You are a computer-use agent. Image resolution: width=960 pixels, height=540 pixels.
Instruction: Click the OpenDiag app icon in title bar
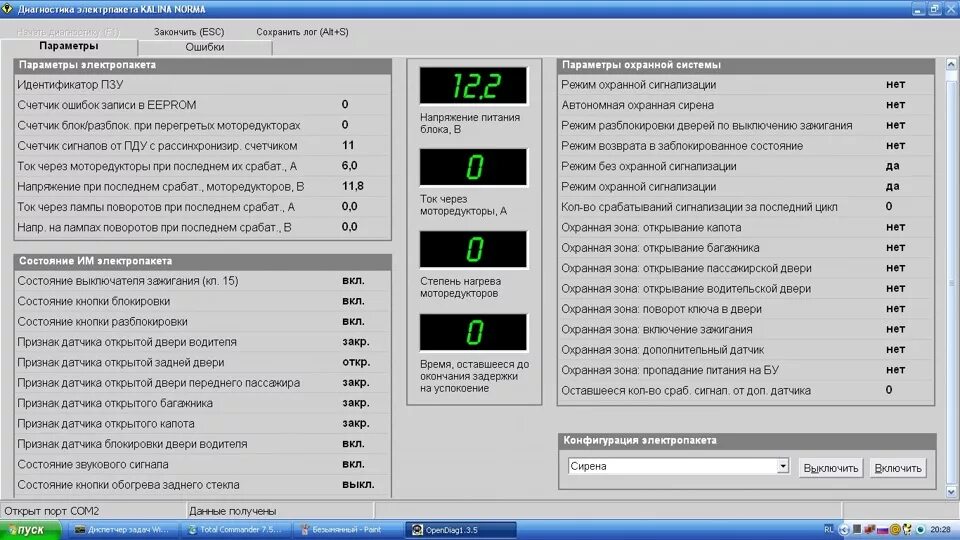7,9
